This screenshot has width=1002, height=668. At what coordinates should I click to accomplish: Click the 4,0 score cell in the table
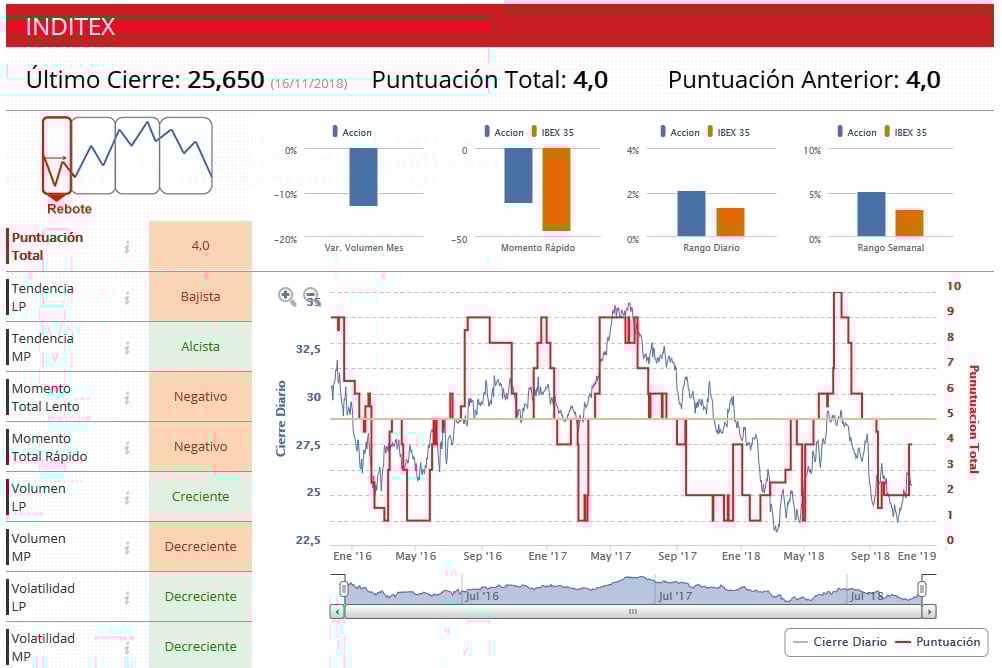click(201, 245)
